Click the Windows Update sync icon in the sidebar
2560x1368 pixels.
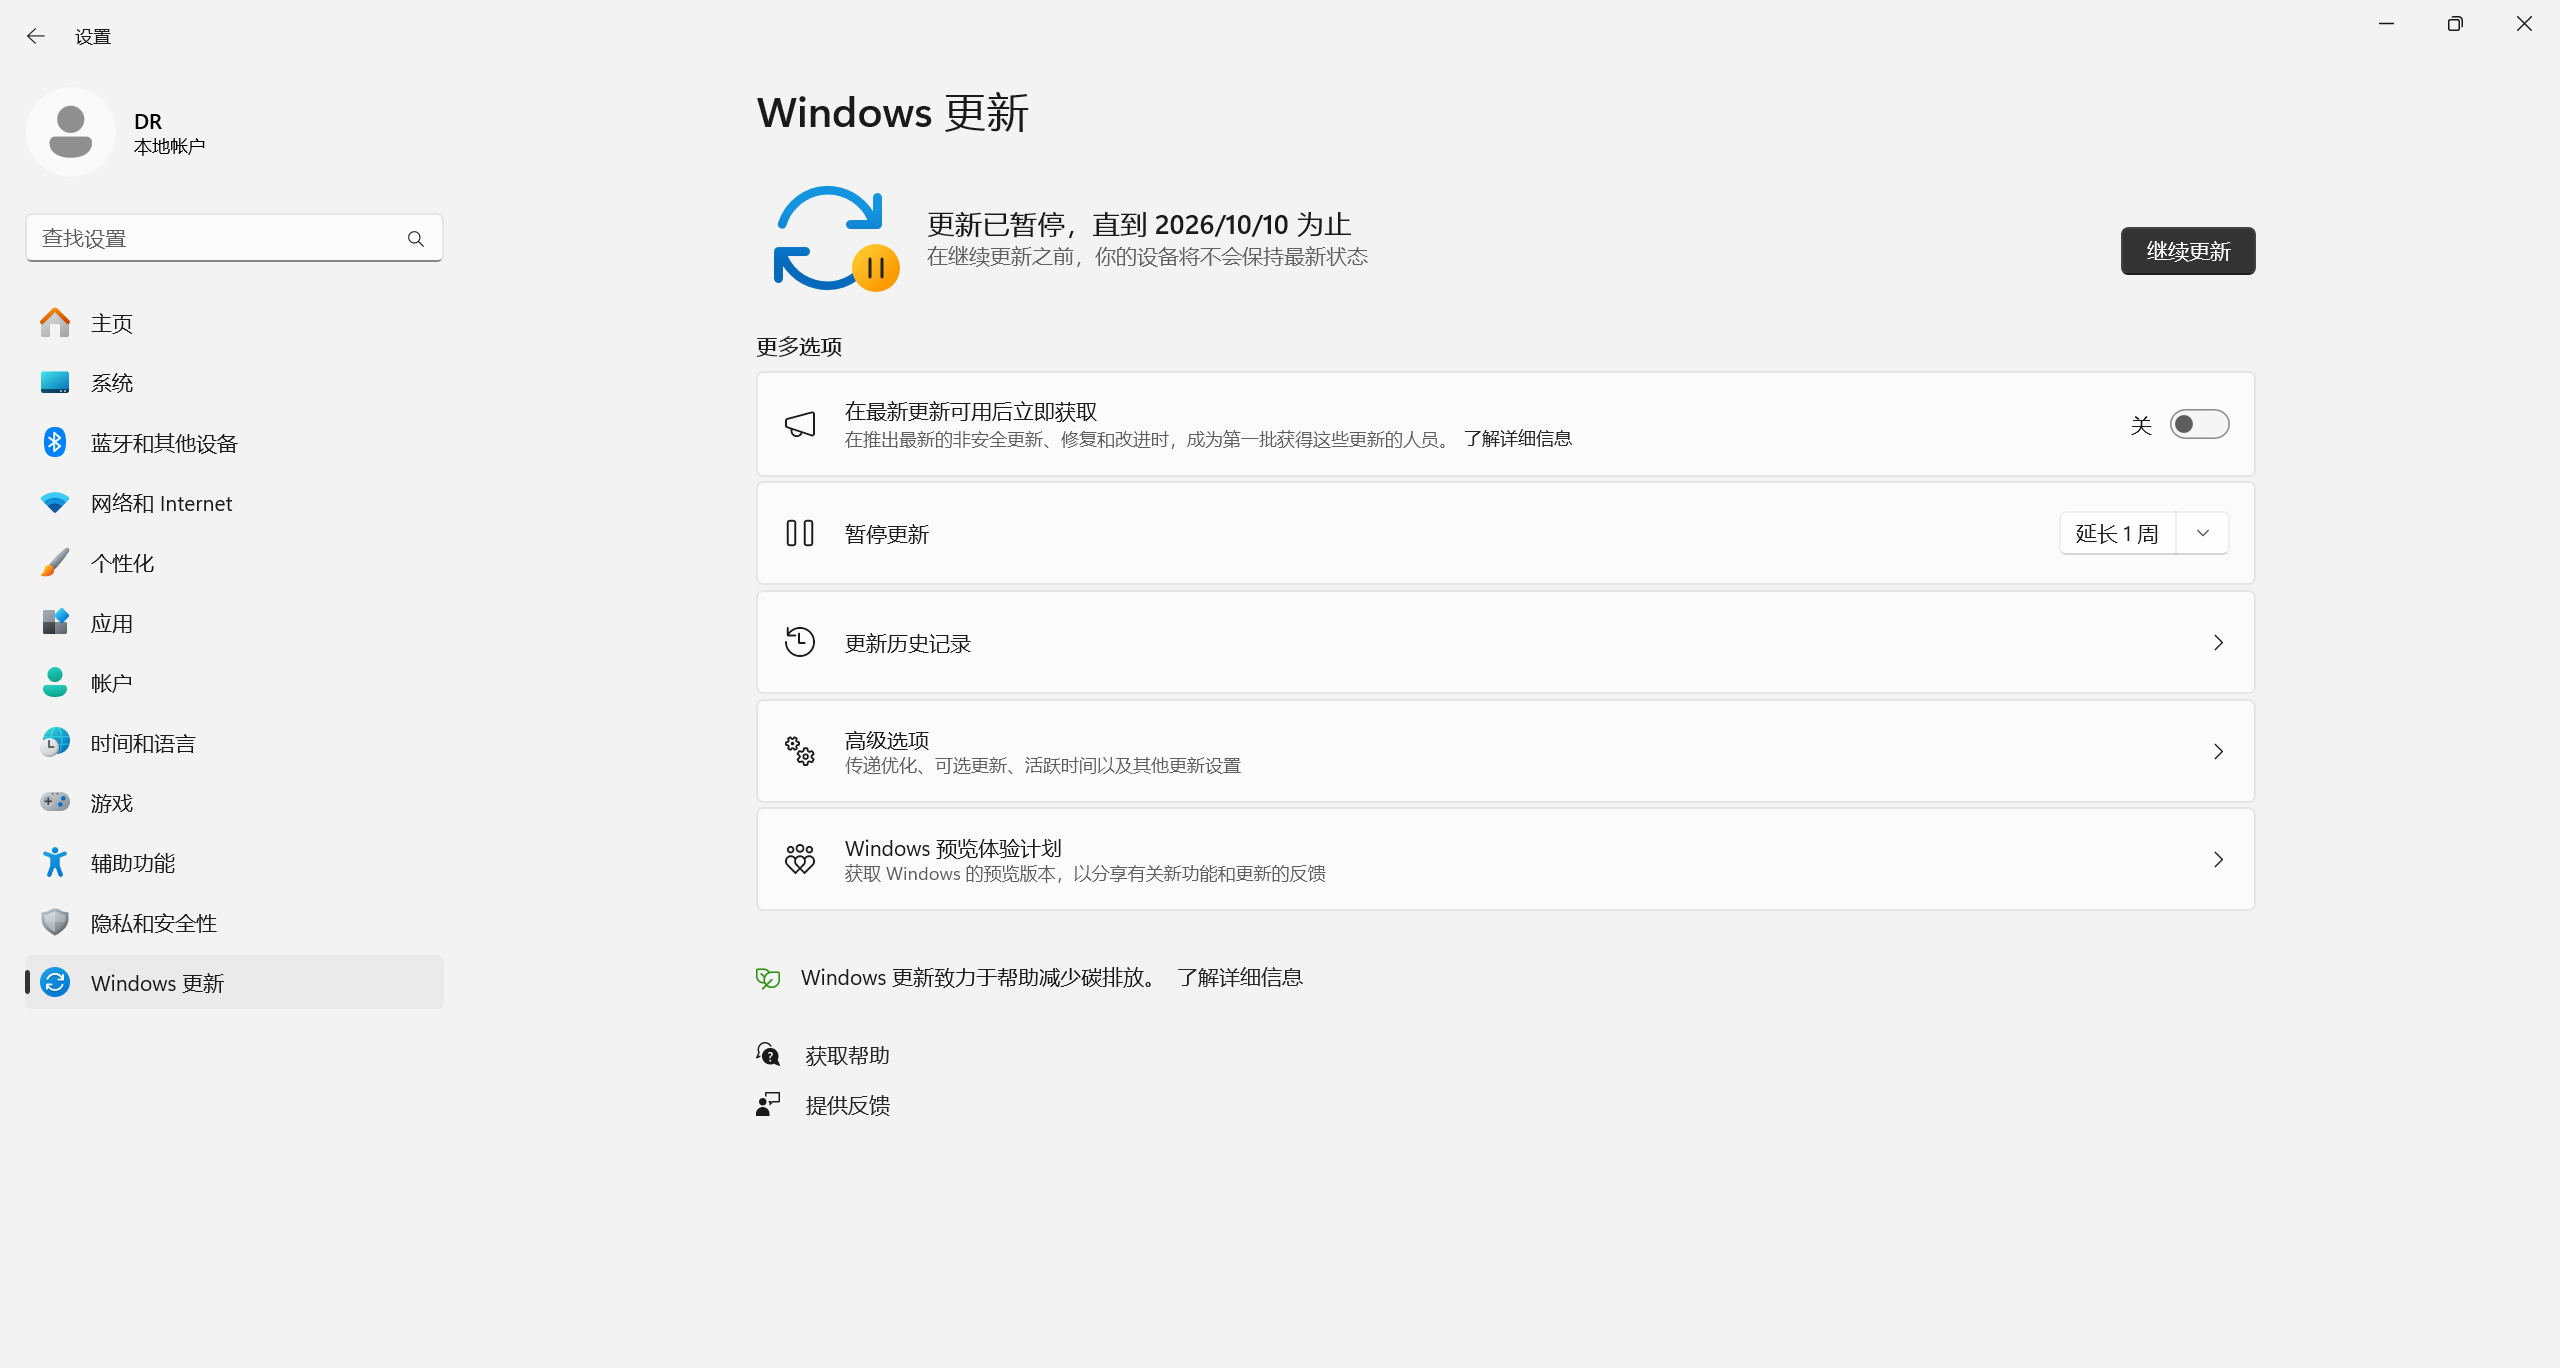pyautogui.click(x=55, y=982)
